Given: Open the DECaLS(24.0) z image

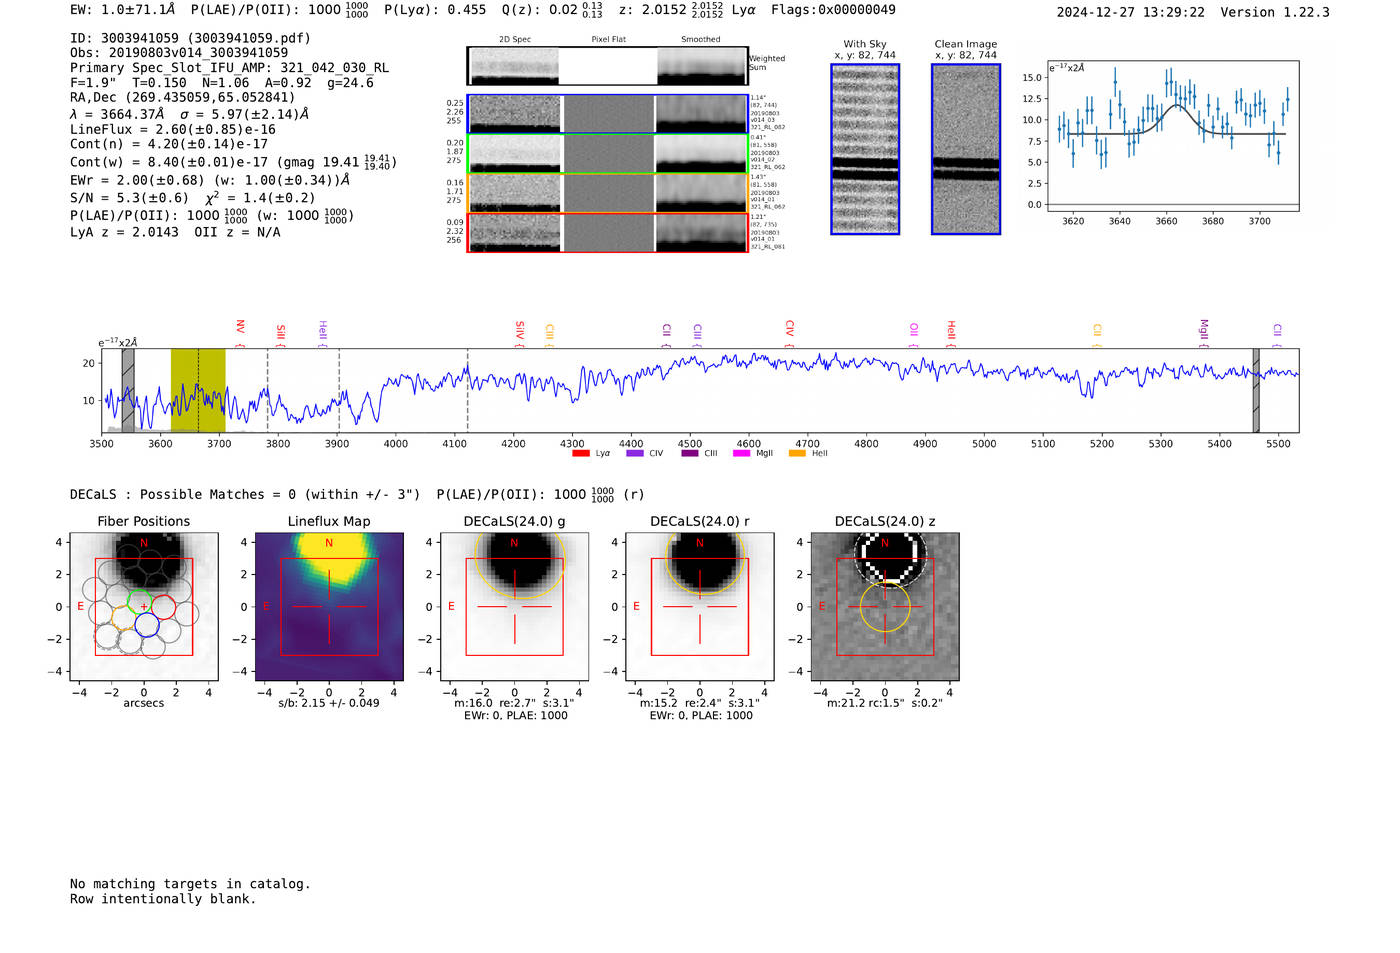Looking at the screenshot, I should point(885,607).
